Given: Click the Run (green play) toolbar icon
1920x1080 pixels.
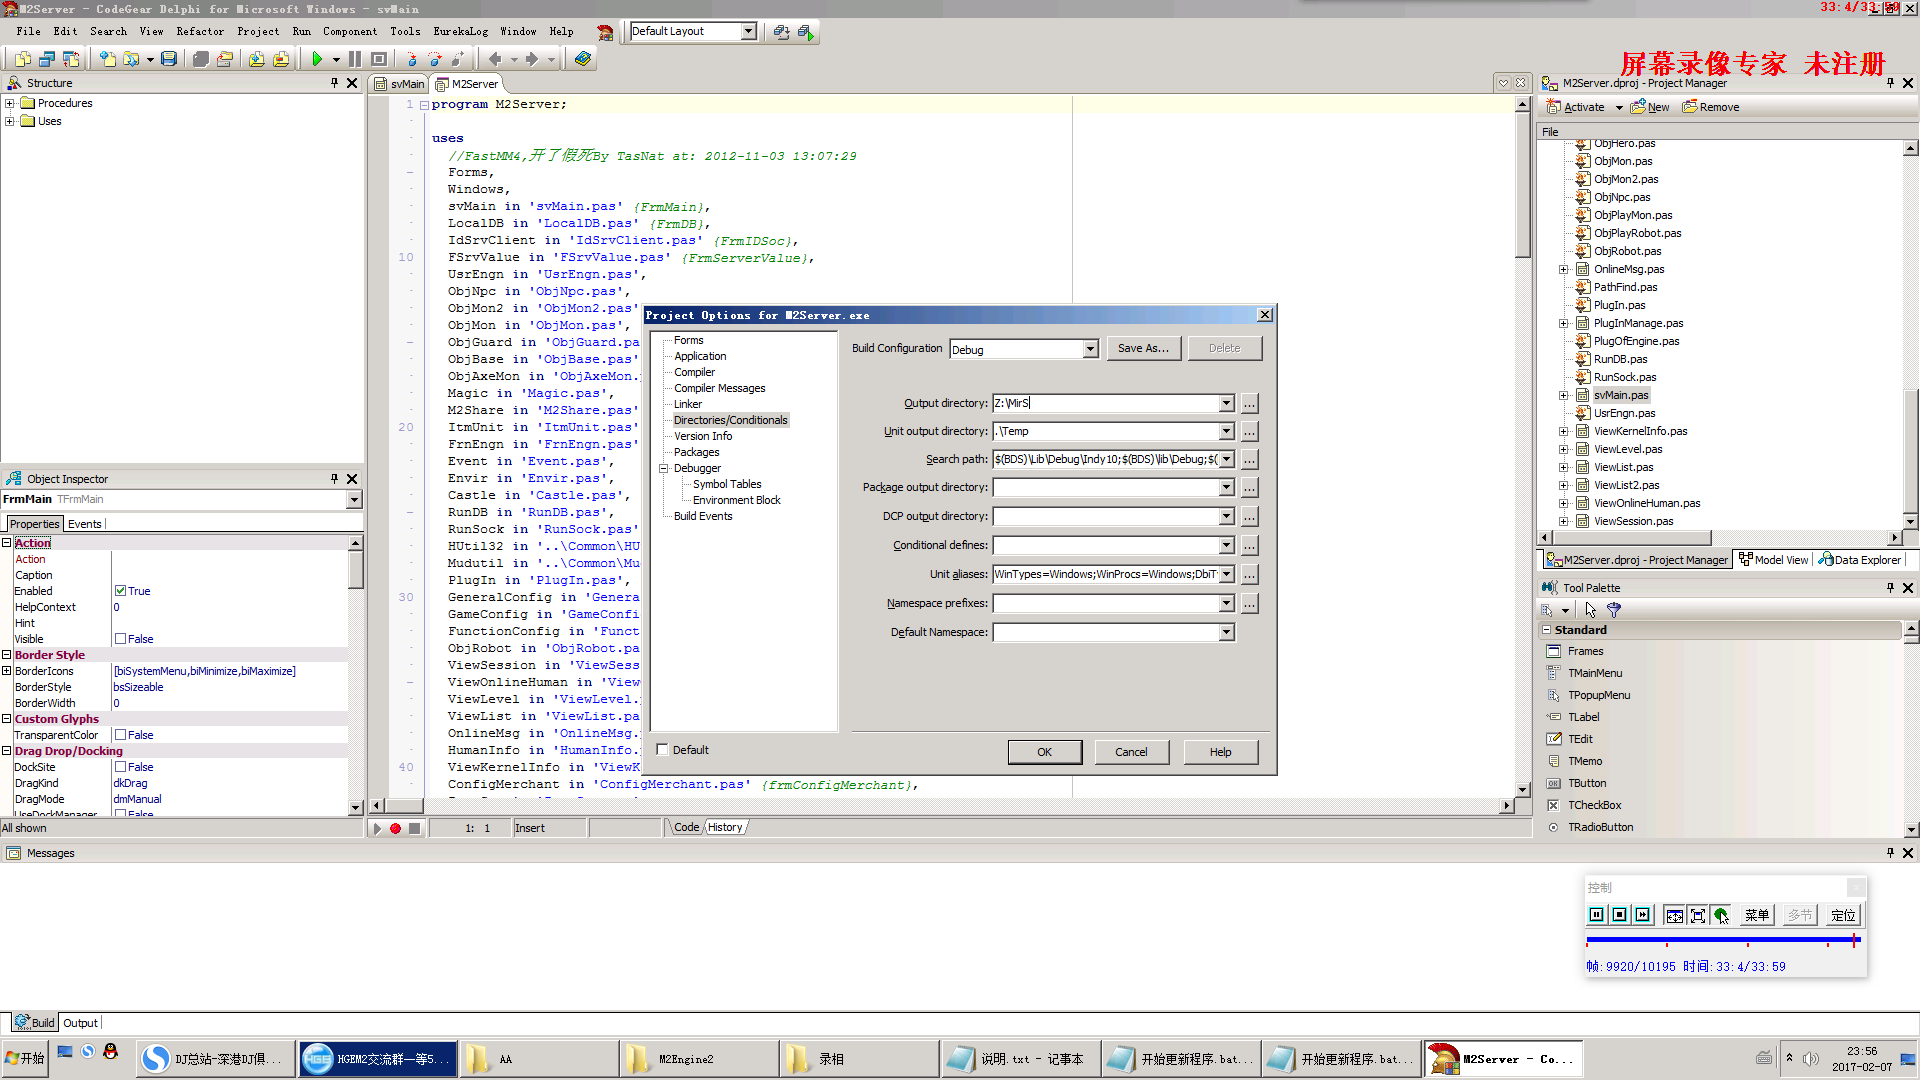Looking at the screenshot, I should pyautogui.click(x=317, y=59).
